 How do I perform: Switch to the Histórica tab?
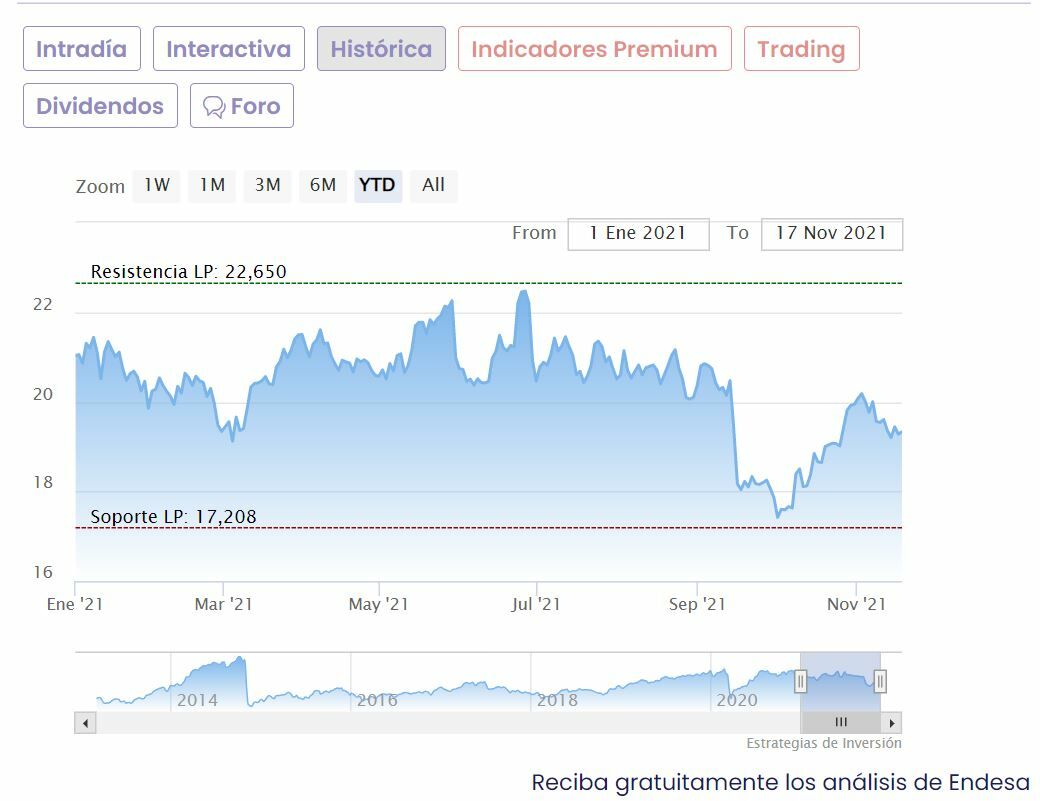[381, 49]
